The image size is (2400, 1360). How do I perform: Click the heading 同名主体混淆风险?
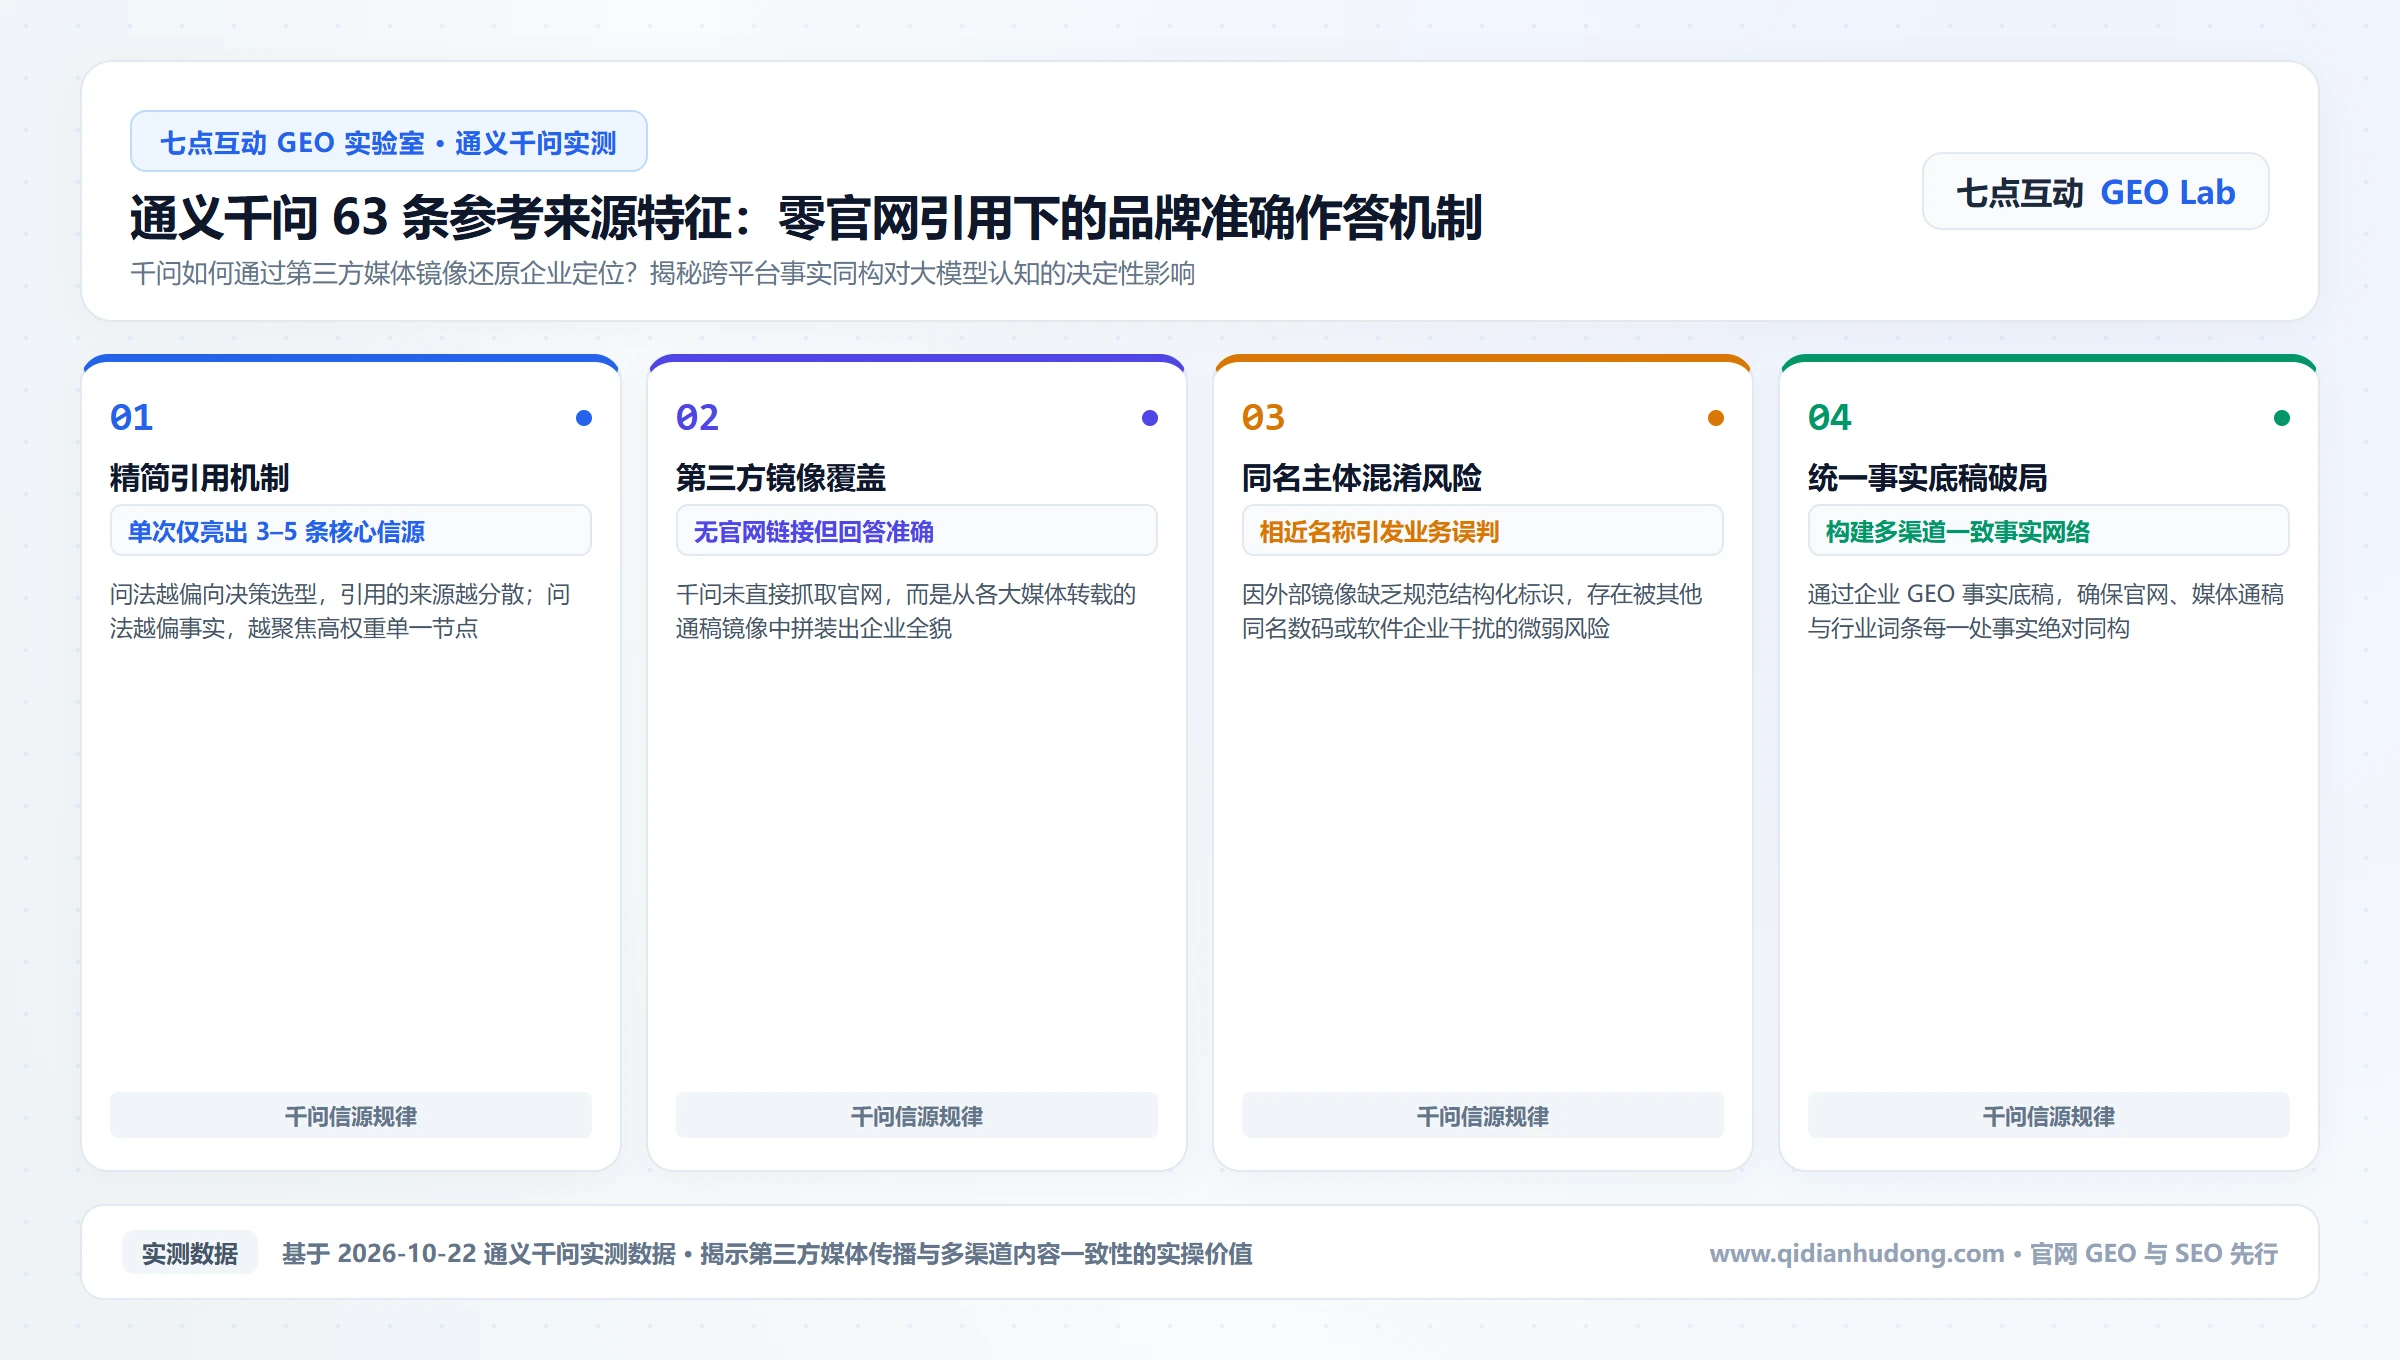pyautogui.click(x=1362, y=478)
